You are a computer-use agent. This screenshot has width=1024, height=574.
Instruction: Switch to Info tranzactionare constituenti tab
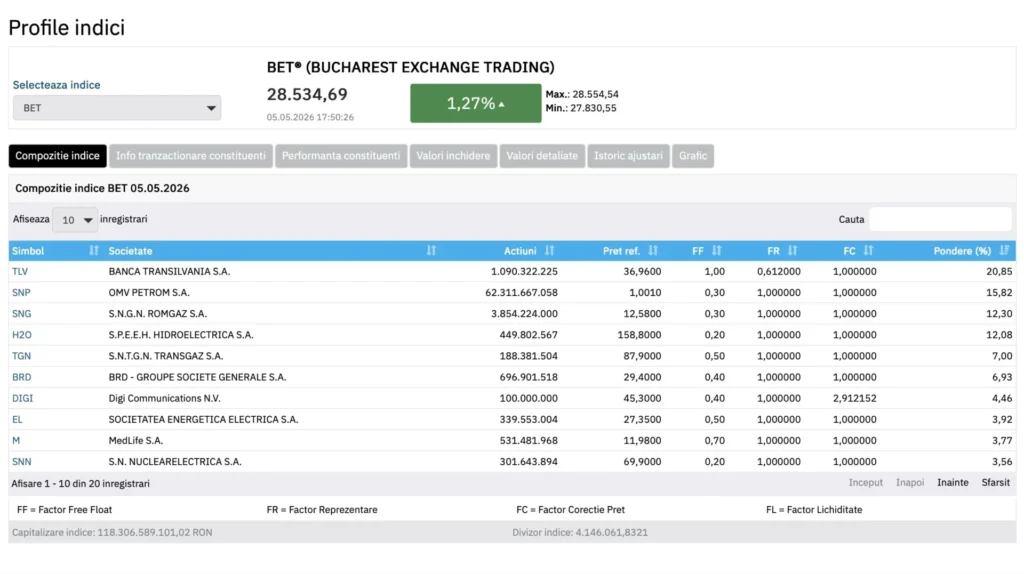[191, 156]
